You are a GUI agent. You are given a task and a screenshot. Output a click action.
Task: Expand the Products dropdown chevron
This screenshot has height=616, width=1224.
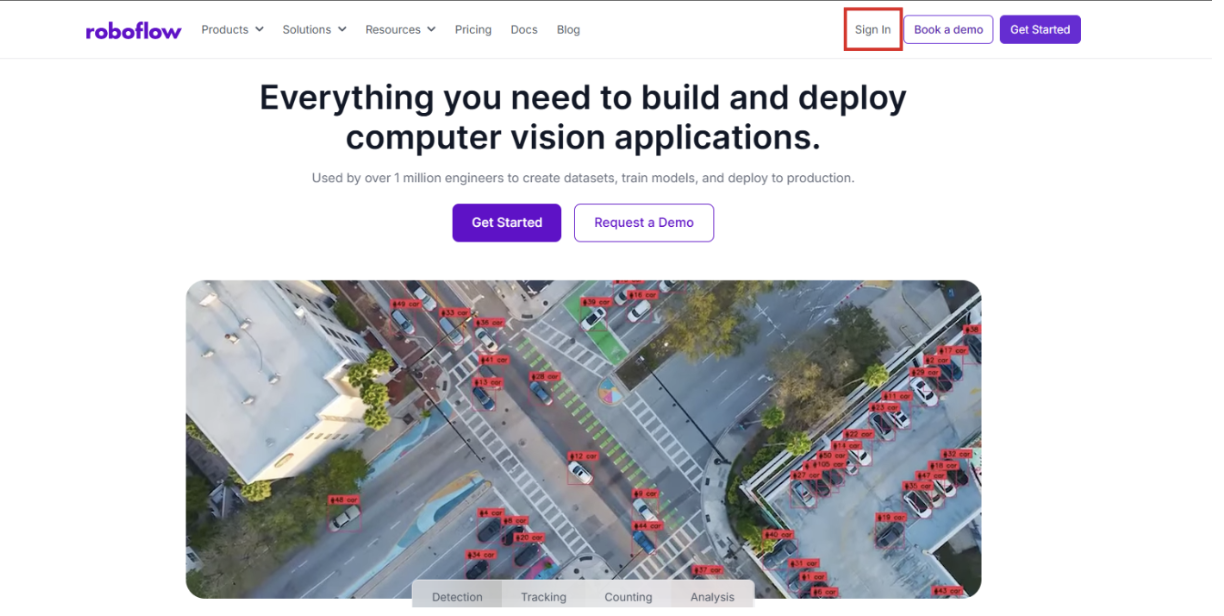click(259, 30)
